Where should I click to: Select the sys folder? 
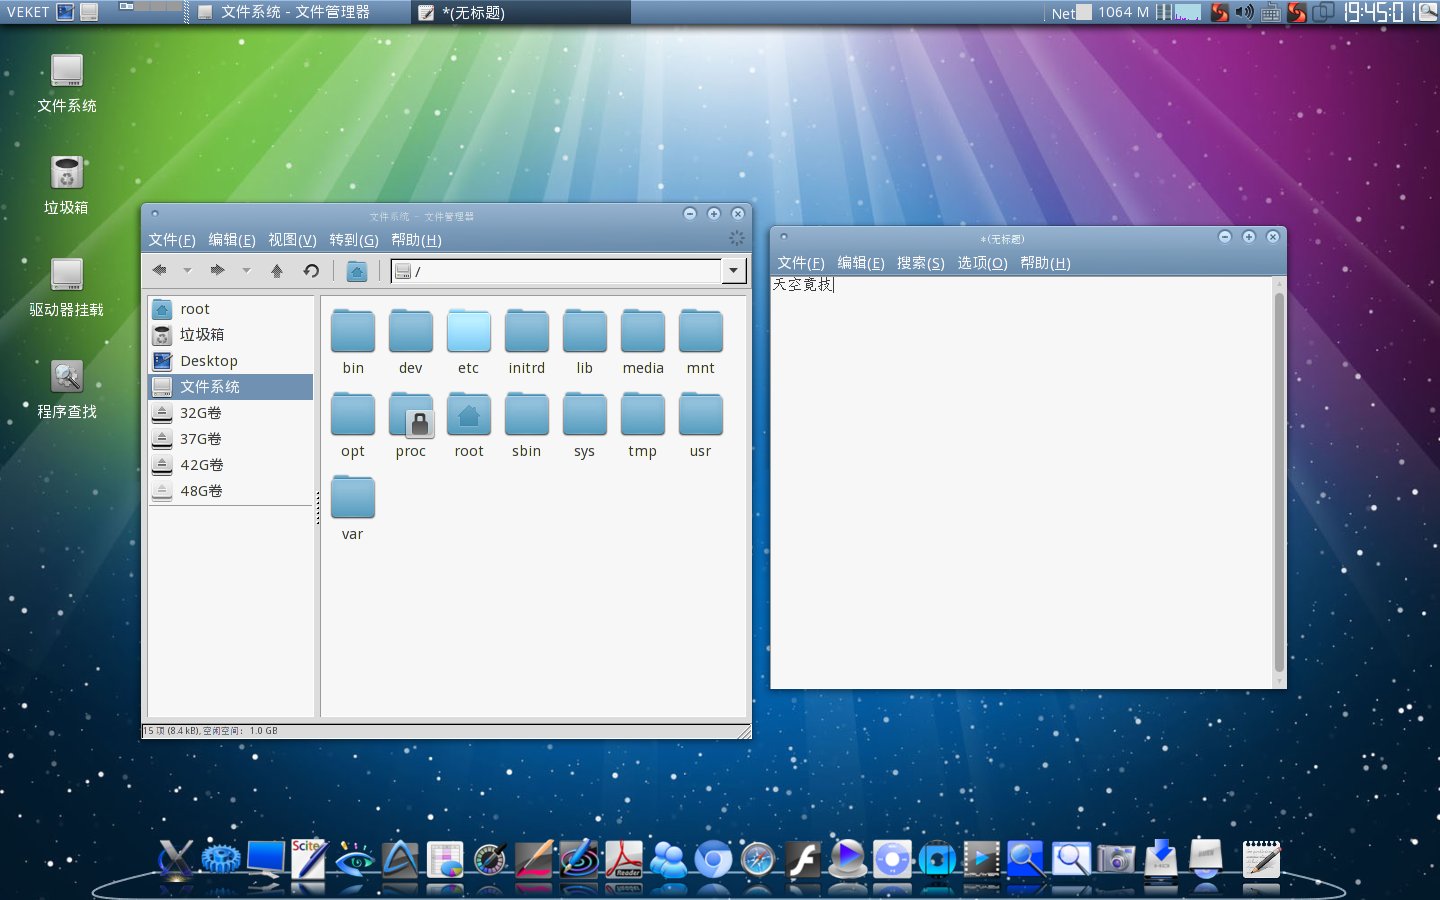pos(585,425)
